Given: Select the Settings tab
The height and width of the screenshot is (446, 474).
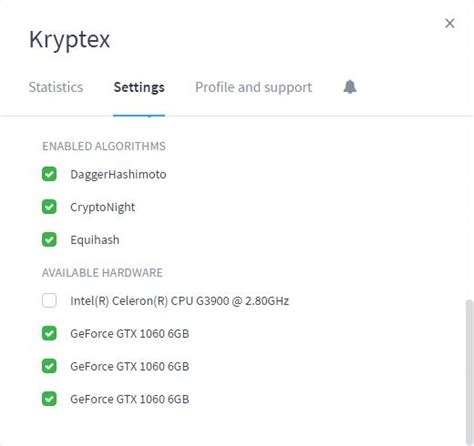Looking at the screenshot, I should click(139, 87).
